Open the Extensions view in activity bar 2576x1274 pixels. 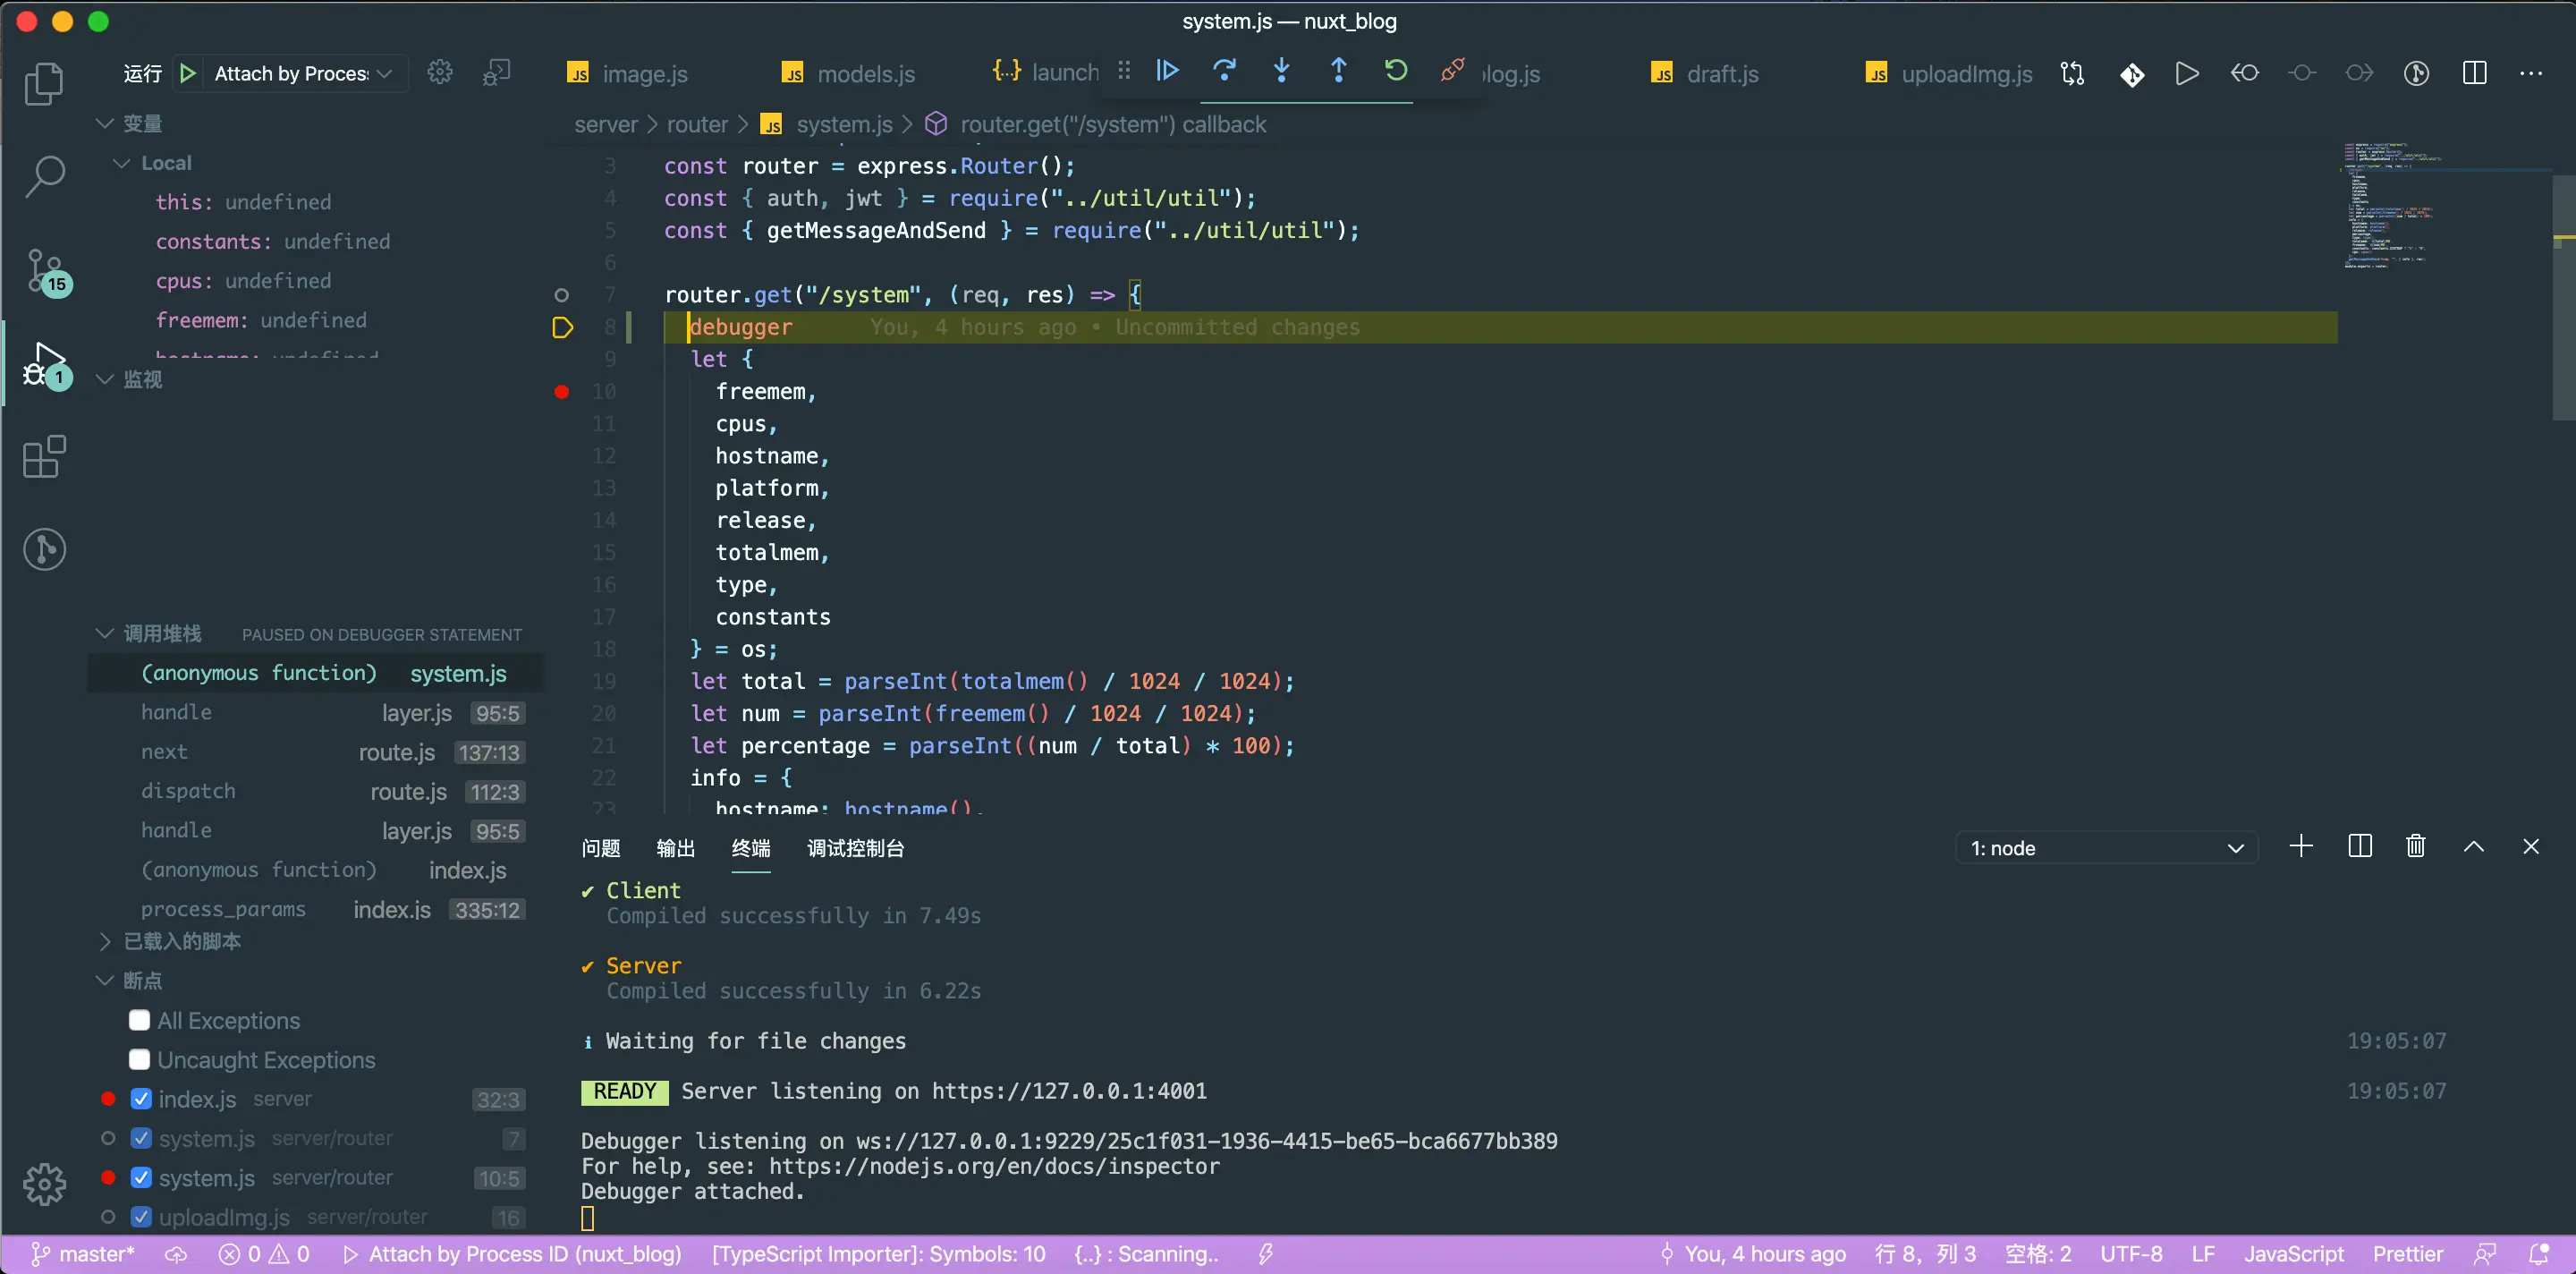coord(44,458)
